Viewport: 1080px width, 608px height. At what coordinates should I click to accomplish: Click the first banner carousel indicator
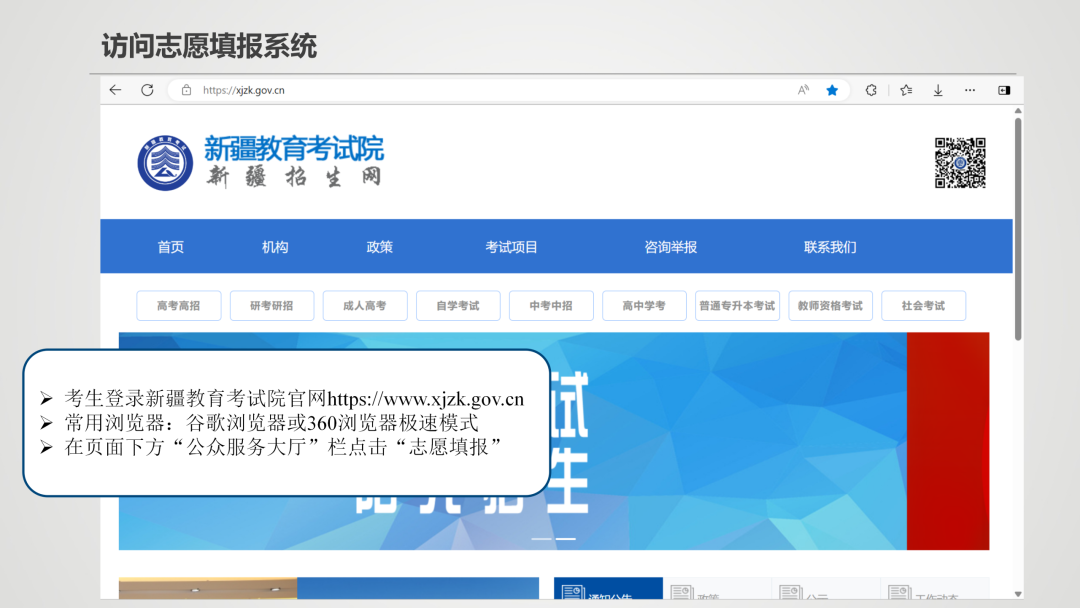pyautogui.click(x=541, y=538)
